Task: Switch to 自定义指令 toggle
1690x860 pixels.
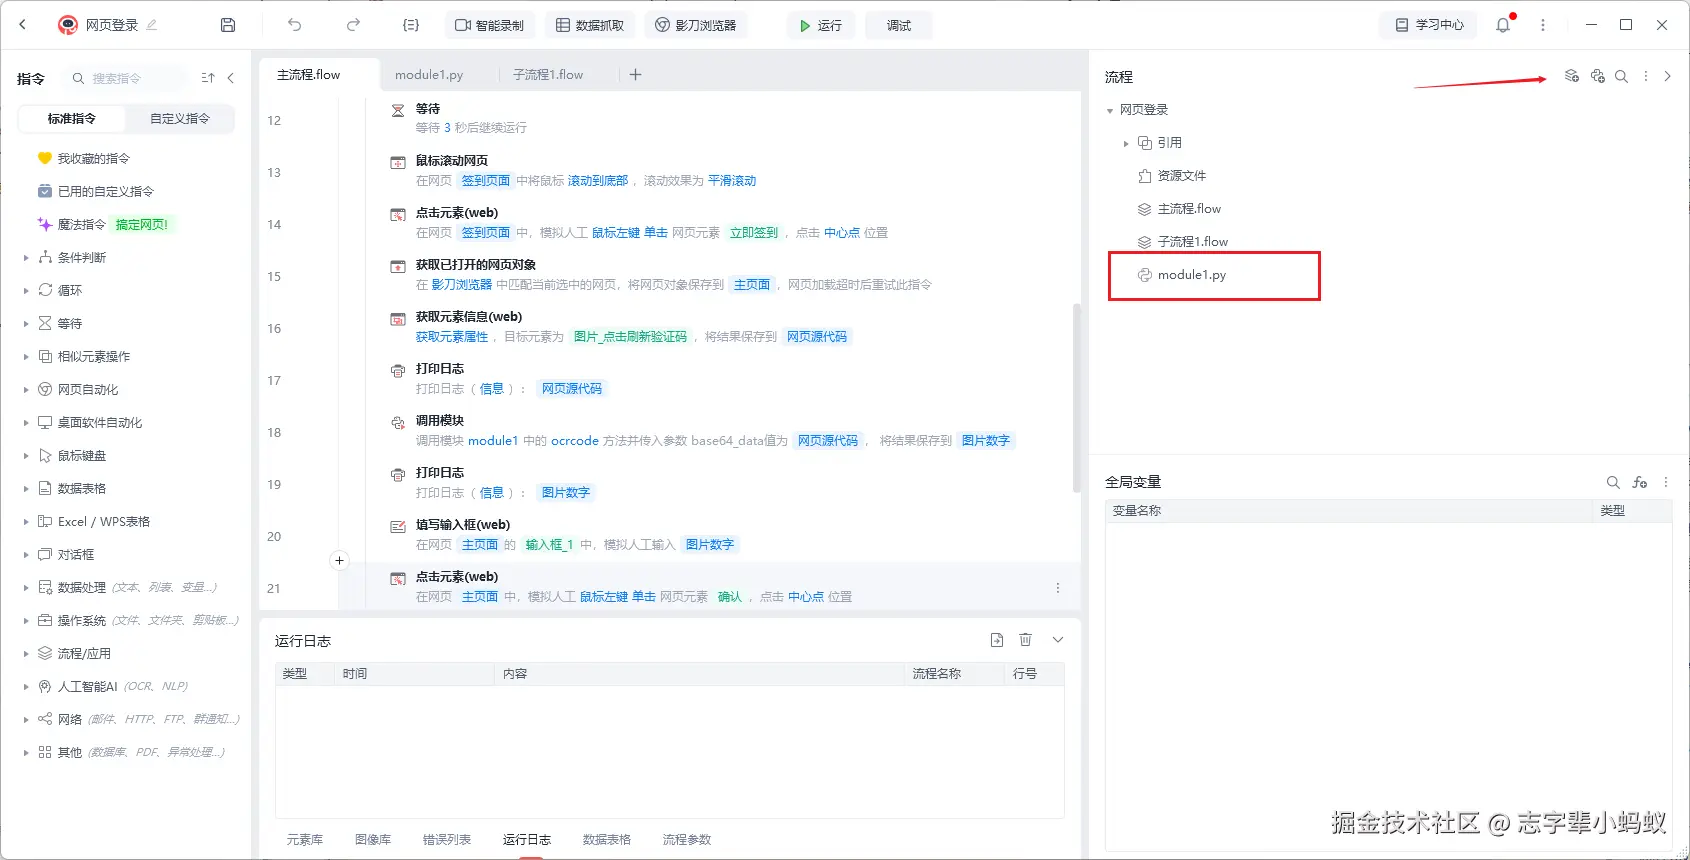Action: (x=180, y=118)
